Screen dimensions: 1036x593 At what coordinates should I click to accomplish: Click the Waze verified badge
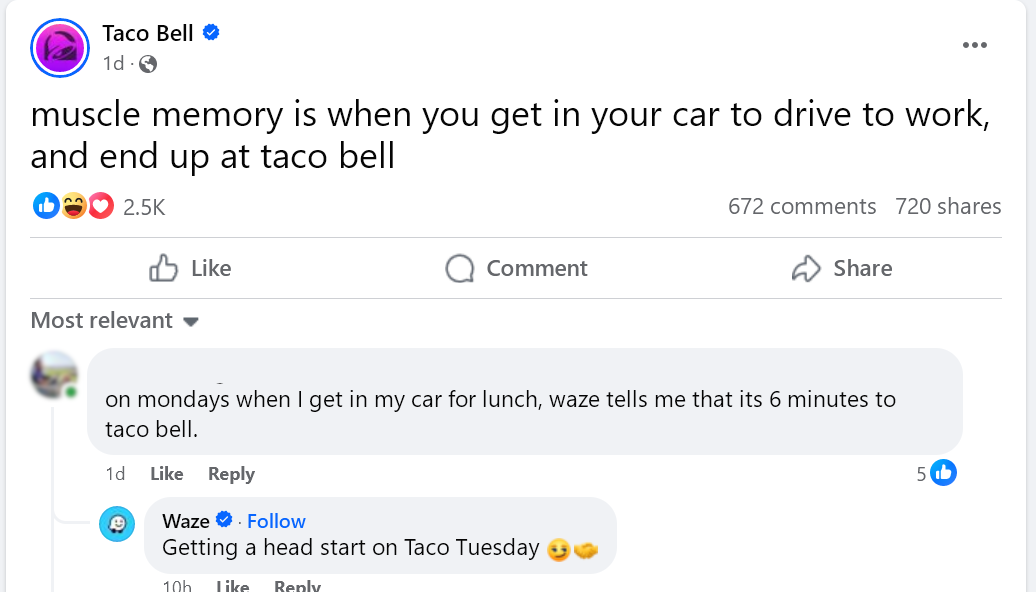click(x=225, y=520)
